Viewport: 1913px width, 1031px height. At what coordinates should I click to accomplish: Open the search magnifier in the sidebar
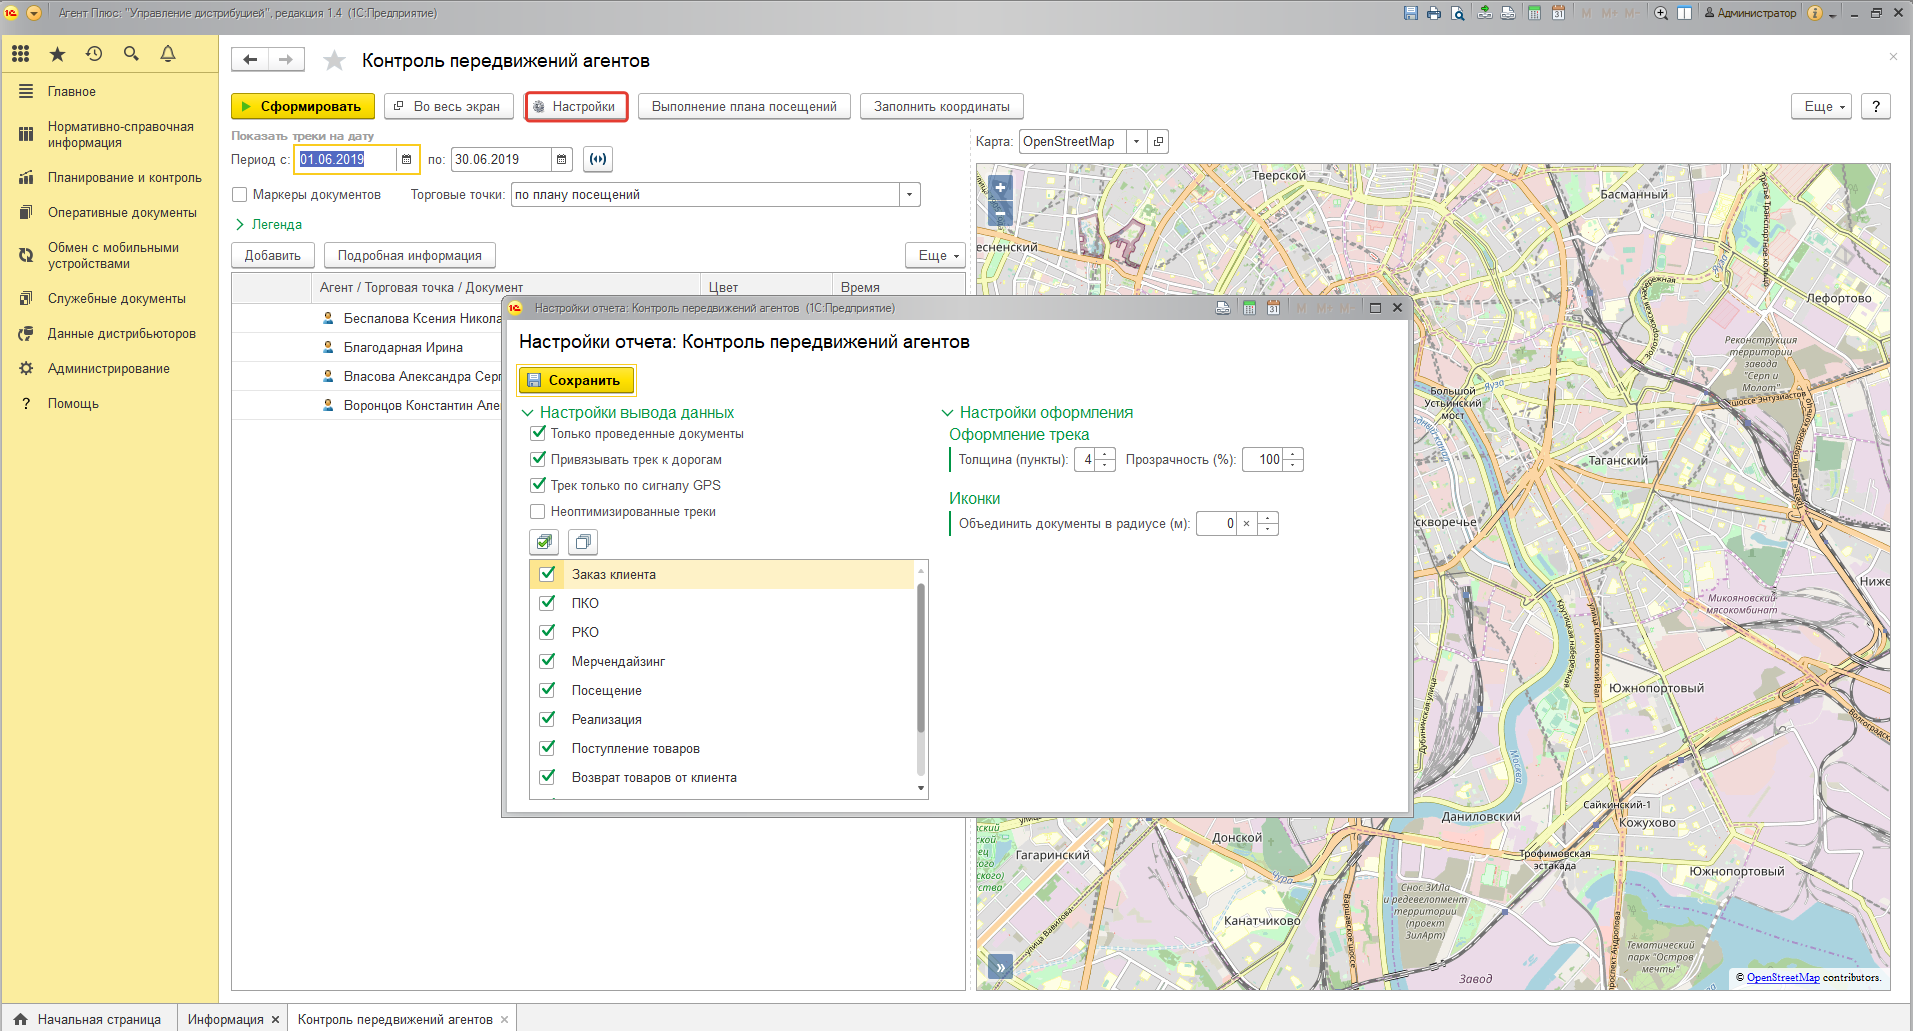[x=131, y=54]
